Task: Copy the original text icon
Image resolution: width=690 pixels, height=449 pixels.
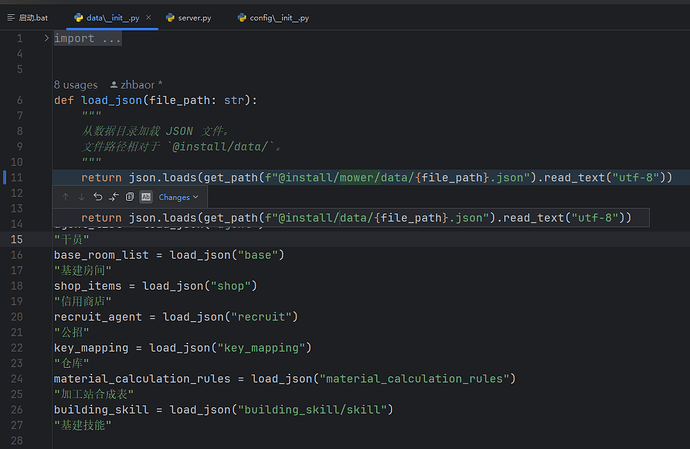Action: point(130,197)
